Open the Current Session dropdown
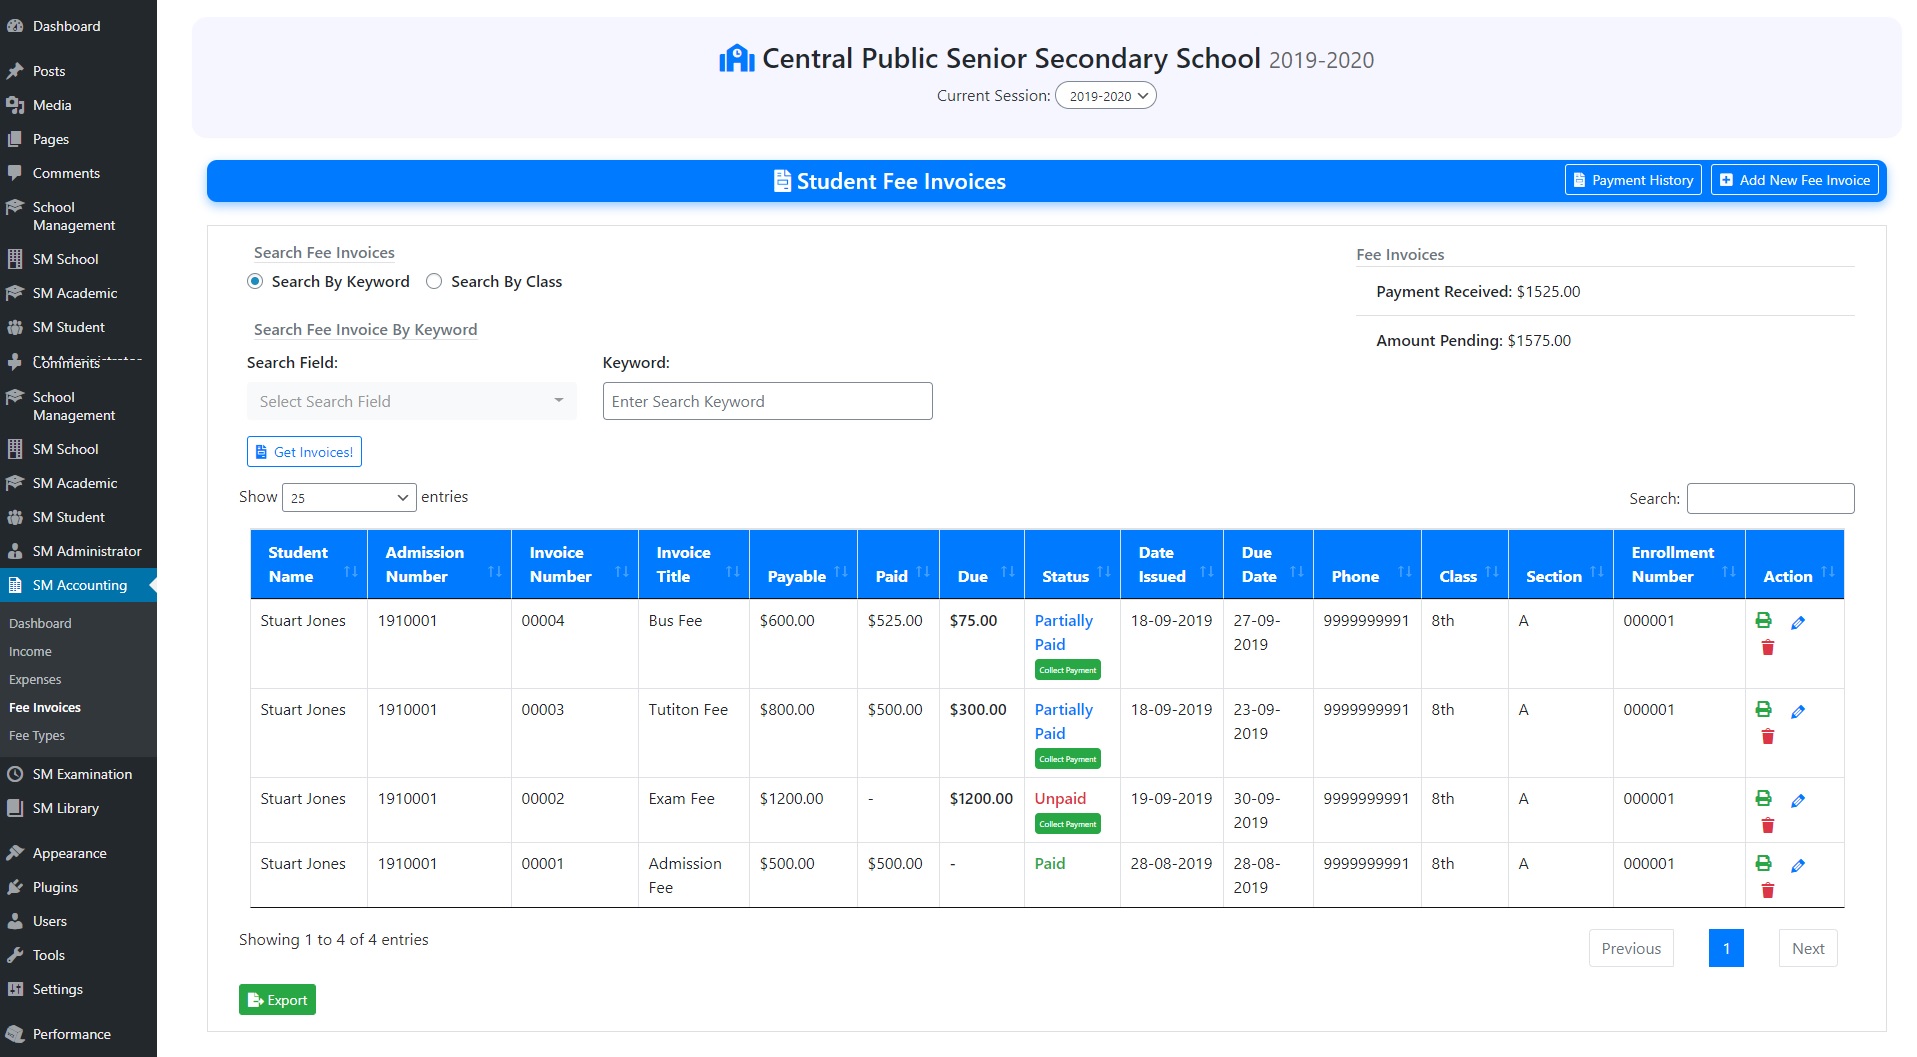Screen dimensions: 1917x1057 coord(1105,95)
